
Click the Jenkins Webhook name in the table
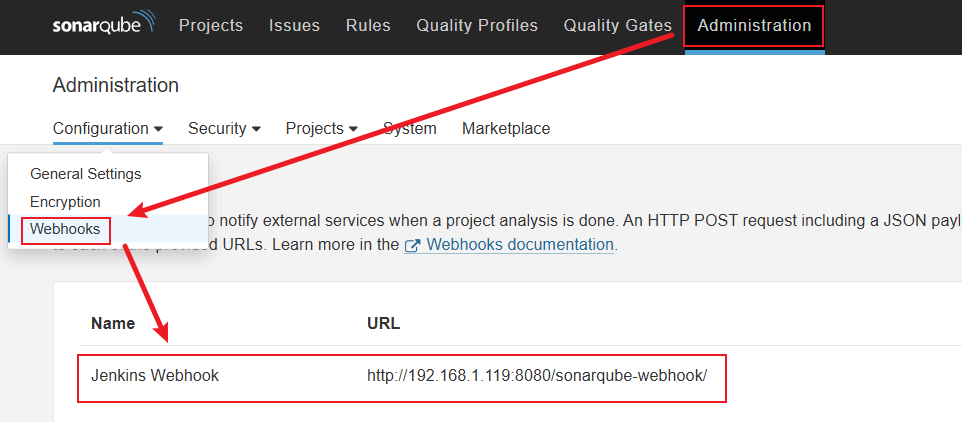(x=155, y=375)
